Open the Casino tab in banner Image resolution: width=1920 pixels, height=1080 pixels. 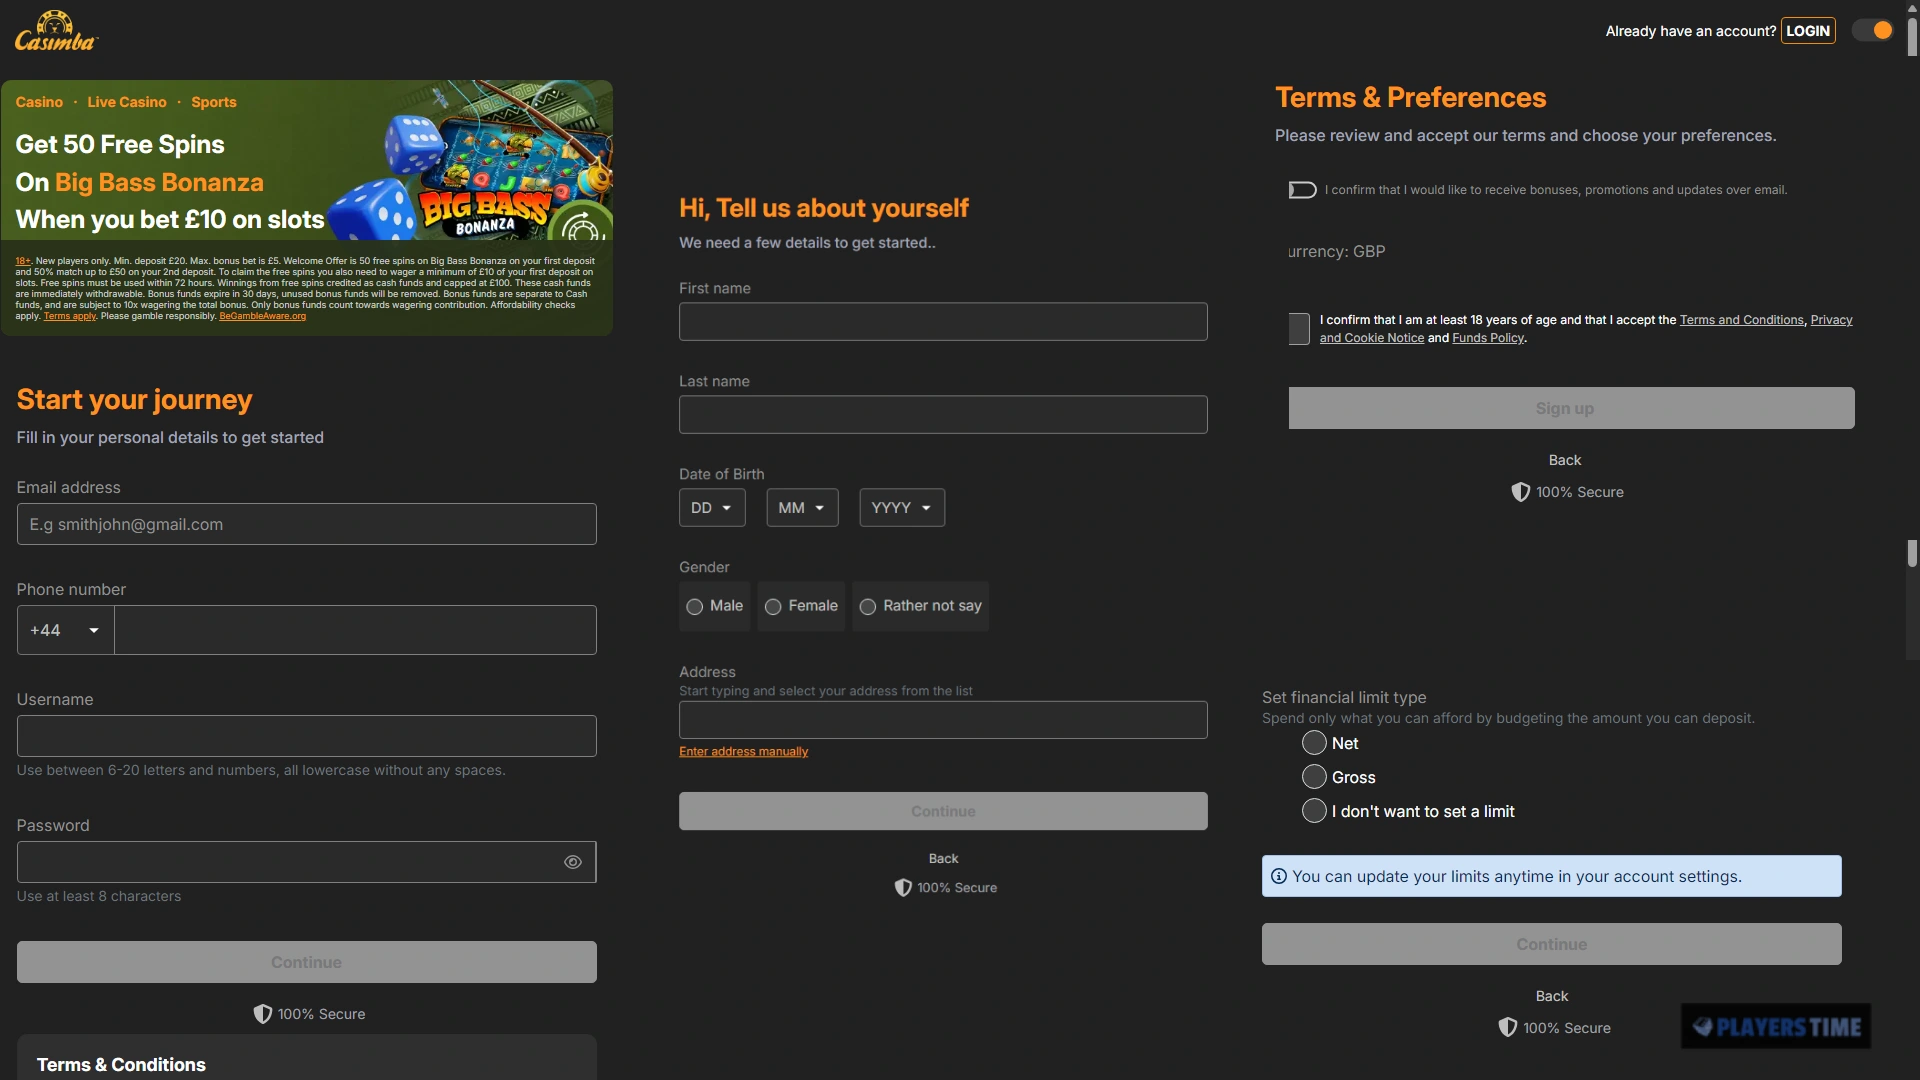click(x=39, y=102)
